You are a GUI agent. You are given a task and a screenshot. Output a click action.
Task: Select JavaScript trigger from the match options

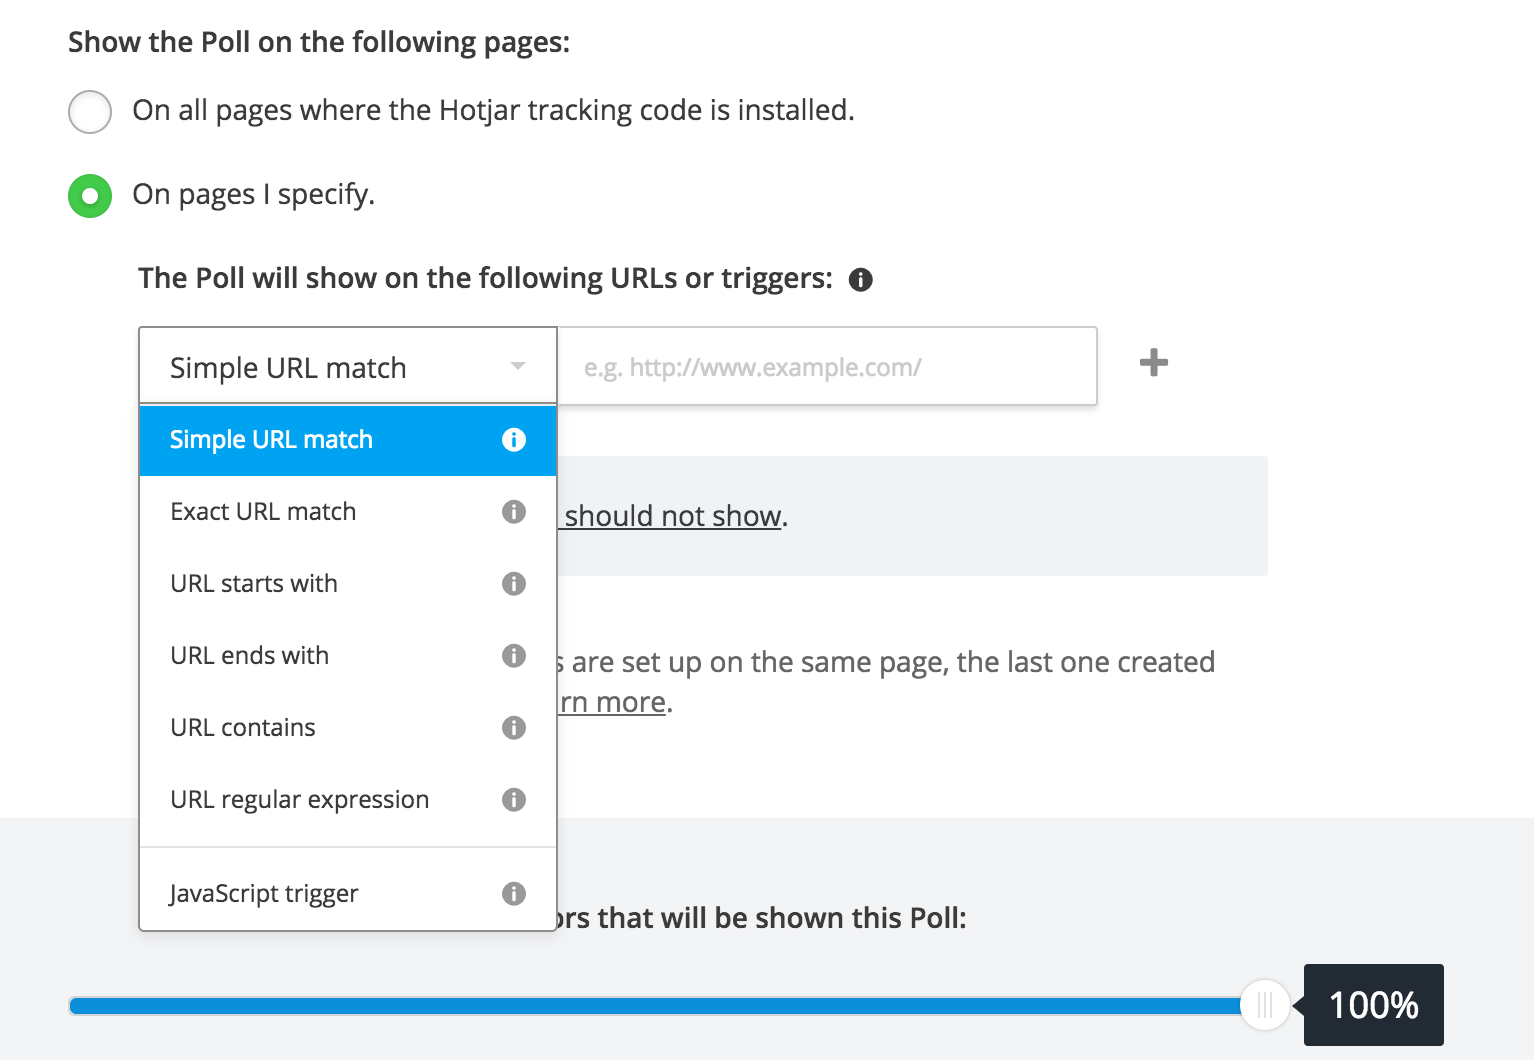[264, 893]
